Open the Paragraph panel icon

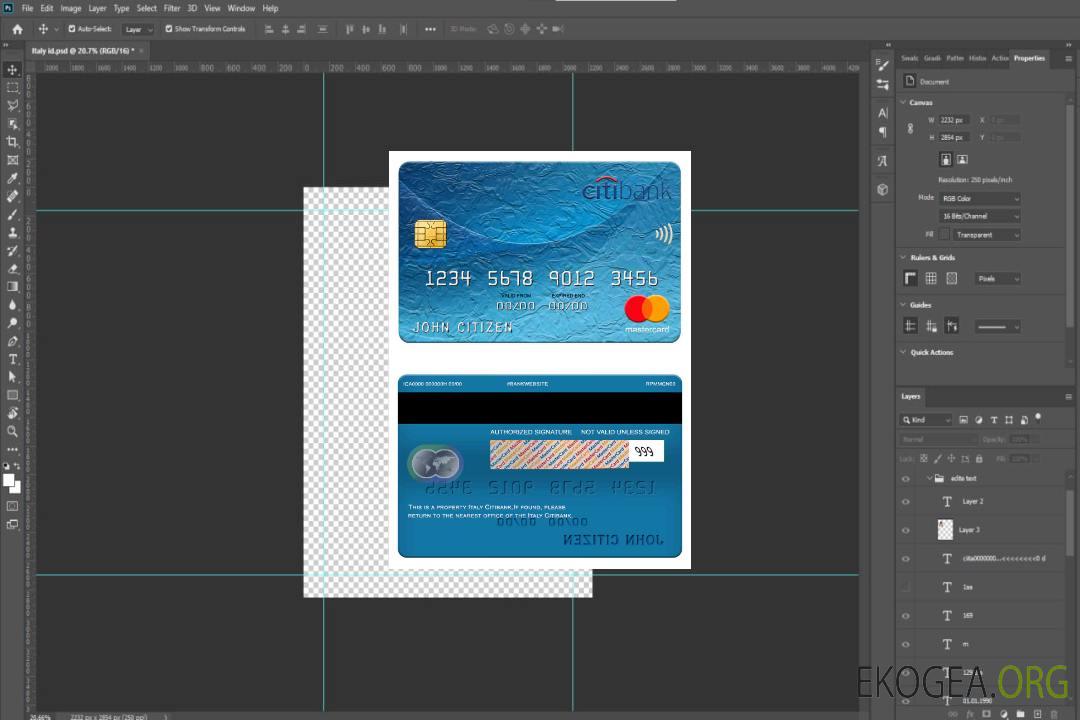[882, 132]
